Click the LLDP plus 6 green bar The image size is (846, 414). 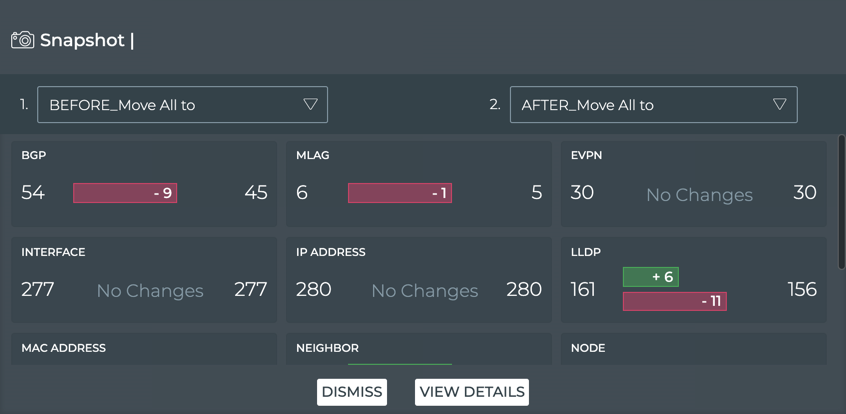tap(650, 277)
